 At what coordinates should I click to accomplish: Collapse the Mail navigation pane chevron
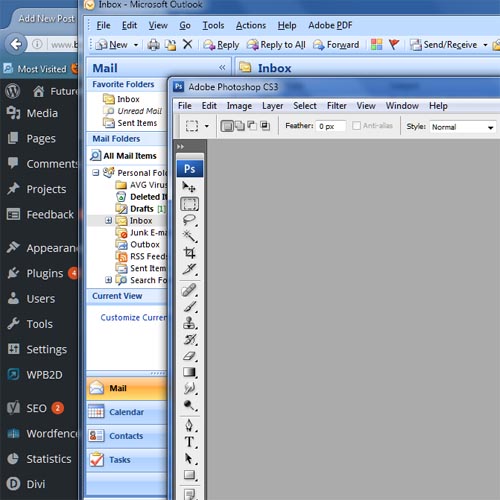(x=222, y=68)
